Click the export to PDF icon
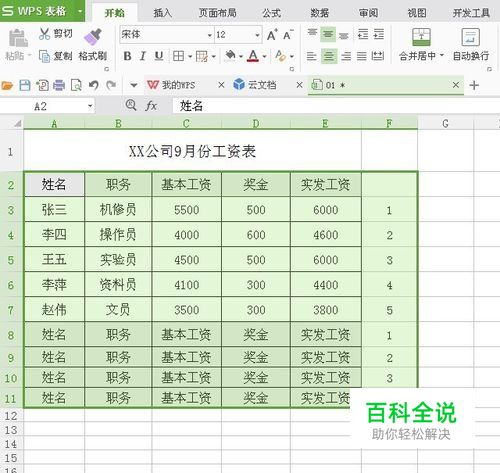 point(42,86)
